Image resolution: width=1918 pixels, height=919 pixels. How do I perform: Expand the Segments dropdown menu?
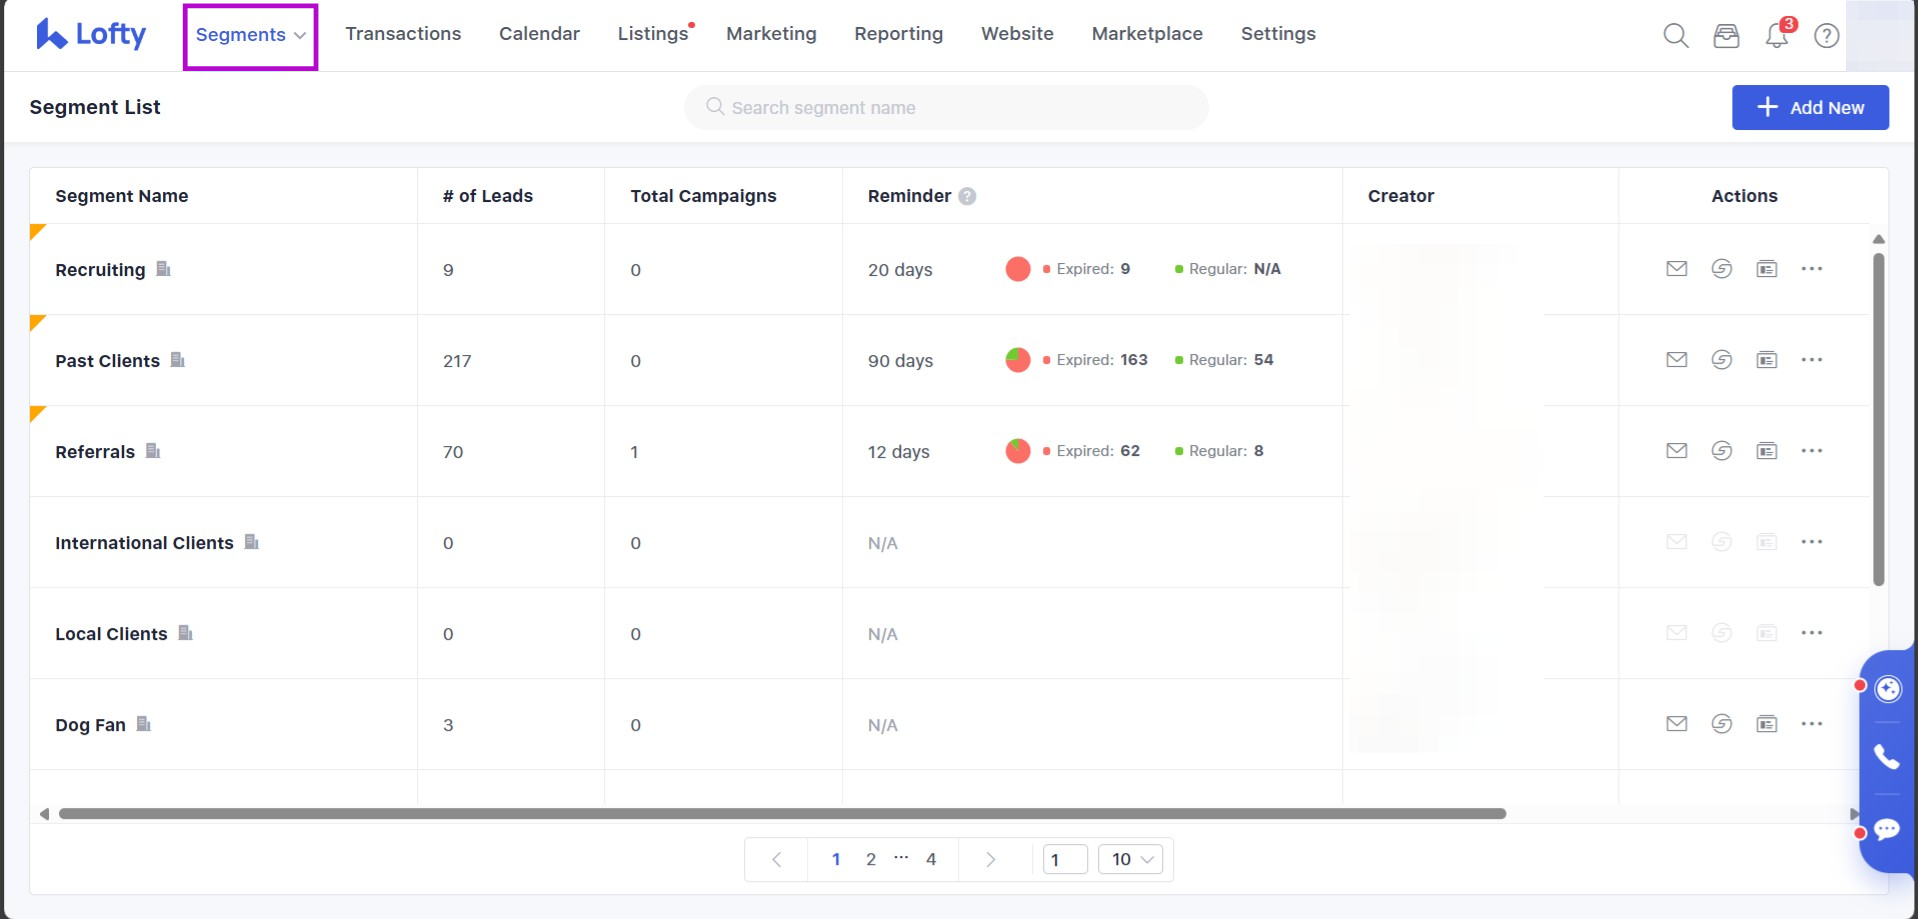click(x=250, y=35)
